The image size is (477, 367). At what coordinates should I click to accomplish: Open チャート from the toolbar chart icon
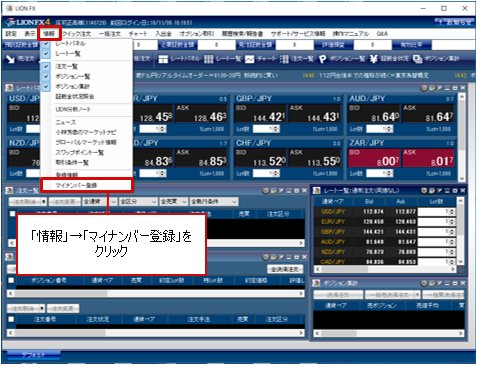point(249,59)
